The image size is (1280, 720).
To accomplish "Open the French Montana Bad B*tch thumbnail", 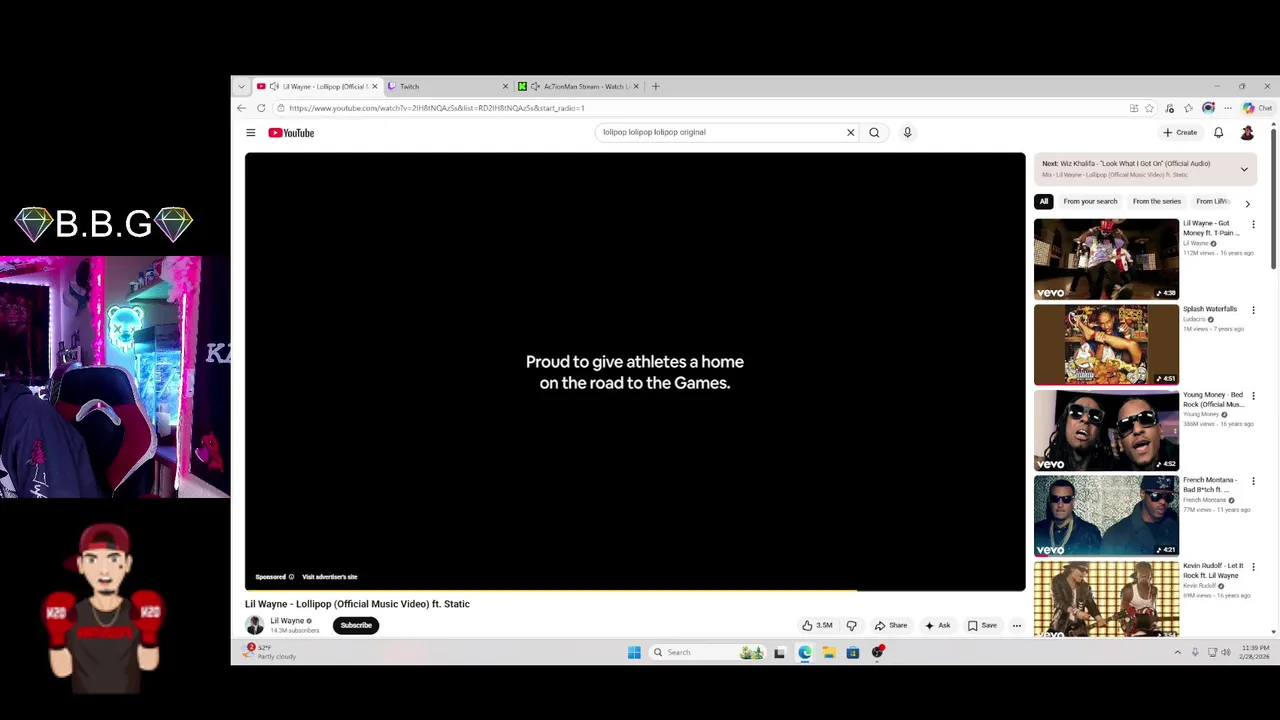I will click(1106, 515).
